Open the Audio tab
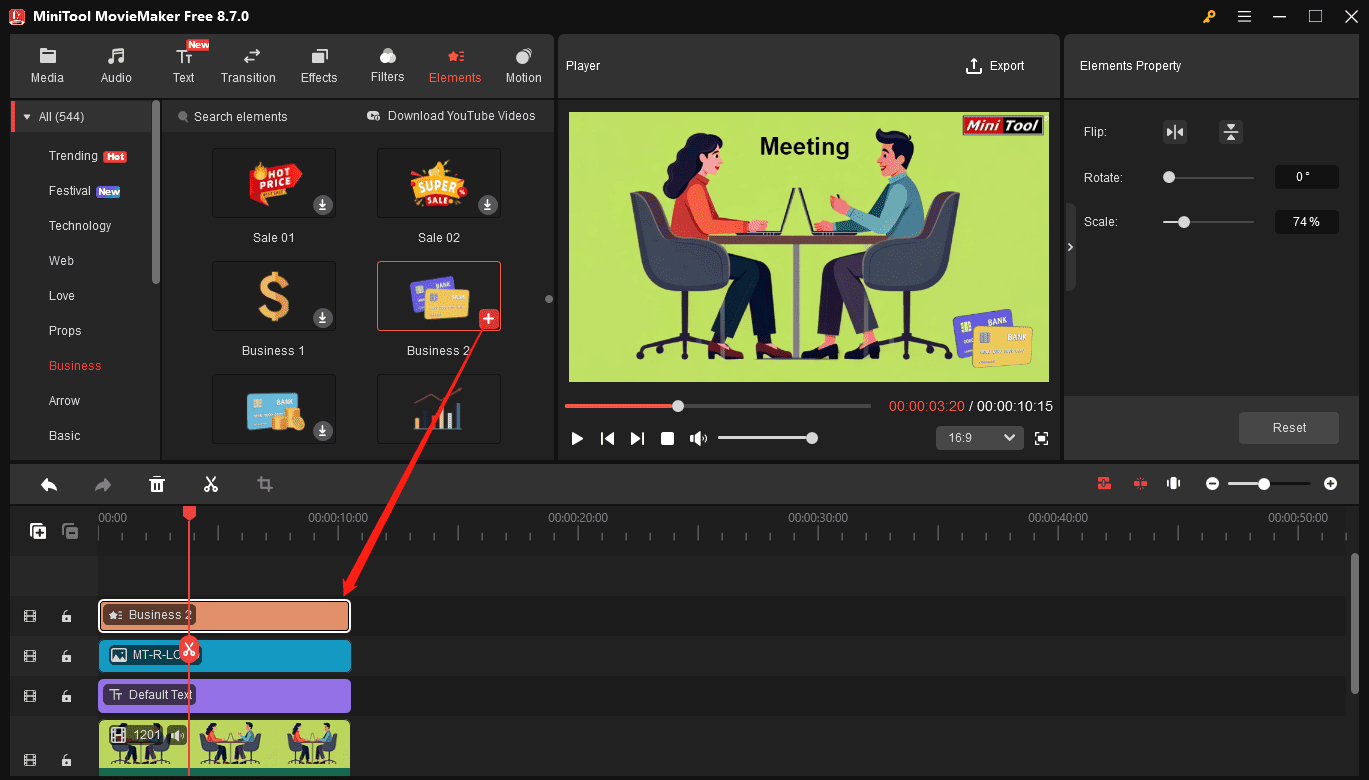 coord(116,66)
